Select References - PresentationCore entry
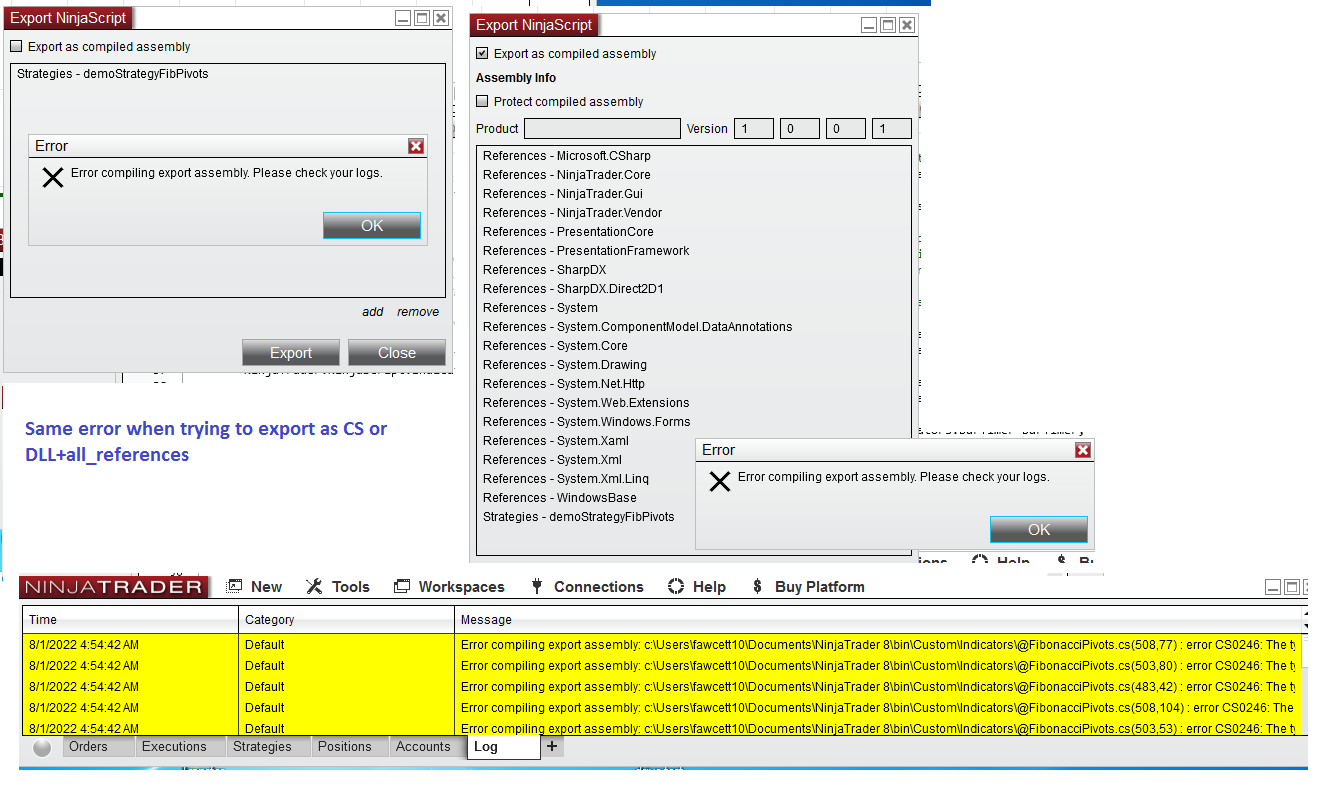Image resolution: width=1326 pixels, height=786 pixels. [x=568, y=232]
